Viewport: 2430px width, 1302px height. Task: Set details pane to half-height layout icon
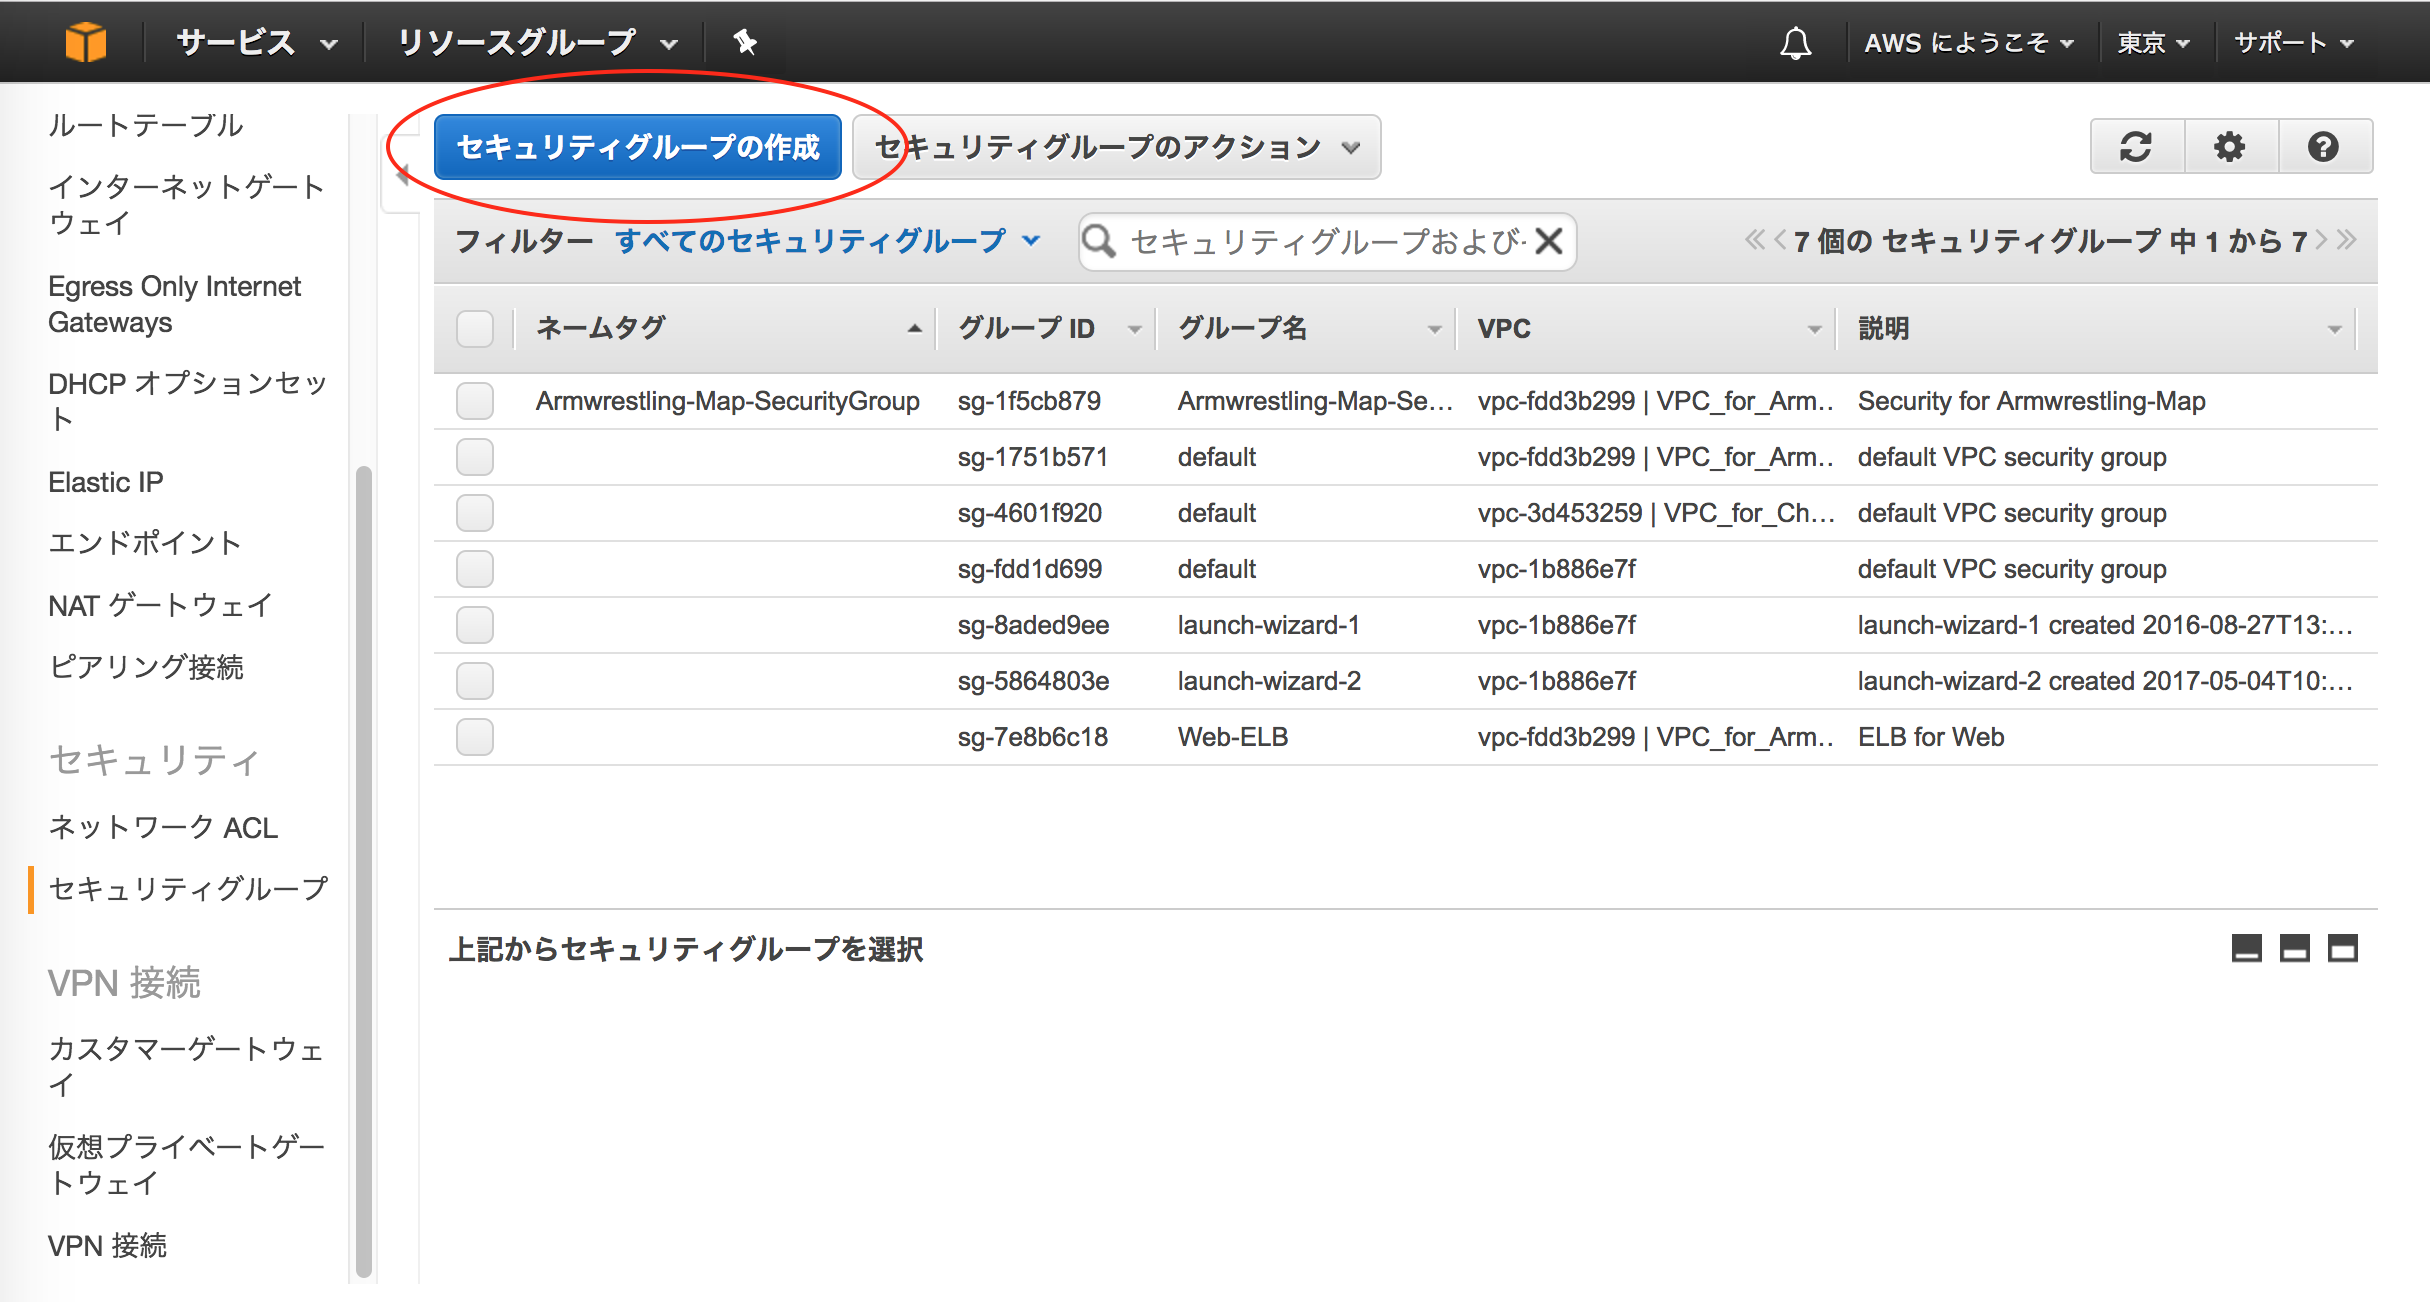[2295, 948]
